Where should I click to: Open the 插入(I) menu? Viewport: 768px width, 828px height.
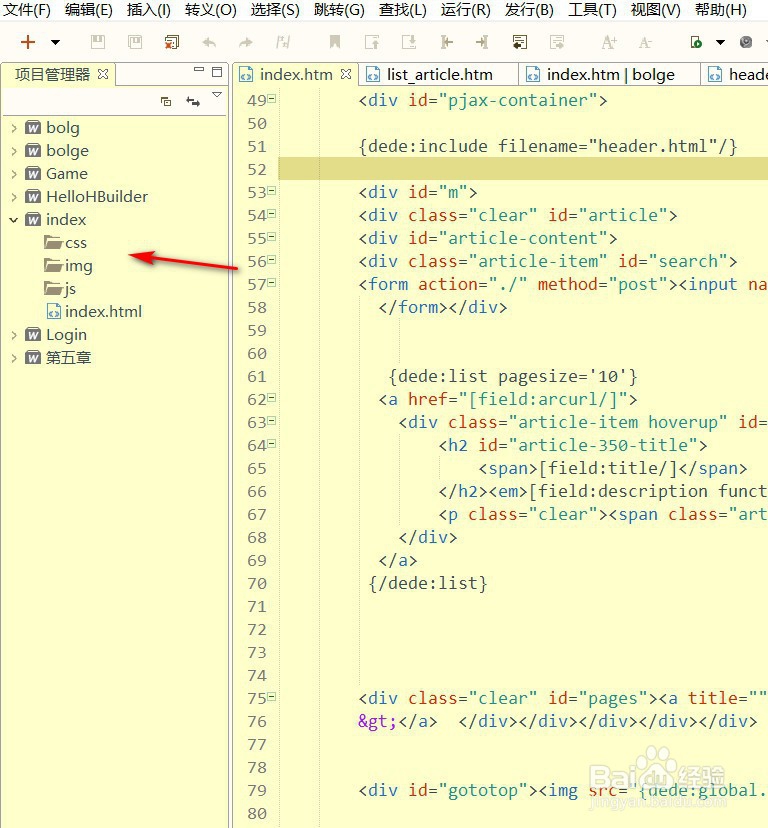point(148,10)
